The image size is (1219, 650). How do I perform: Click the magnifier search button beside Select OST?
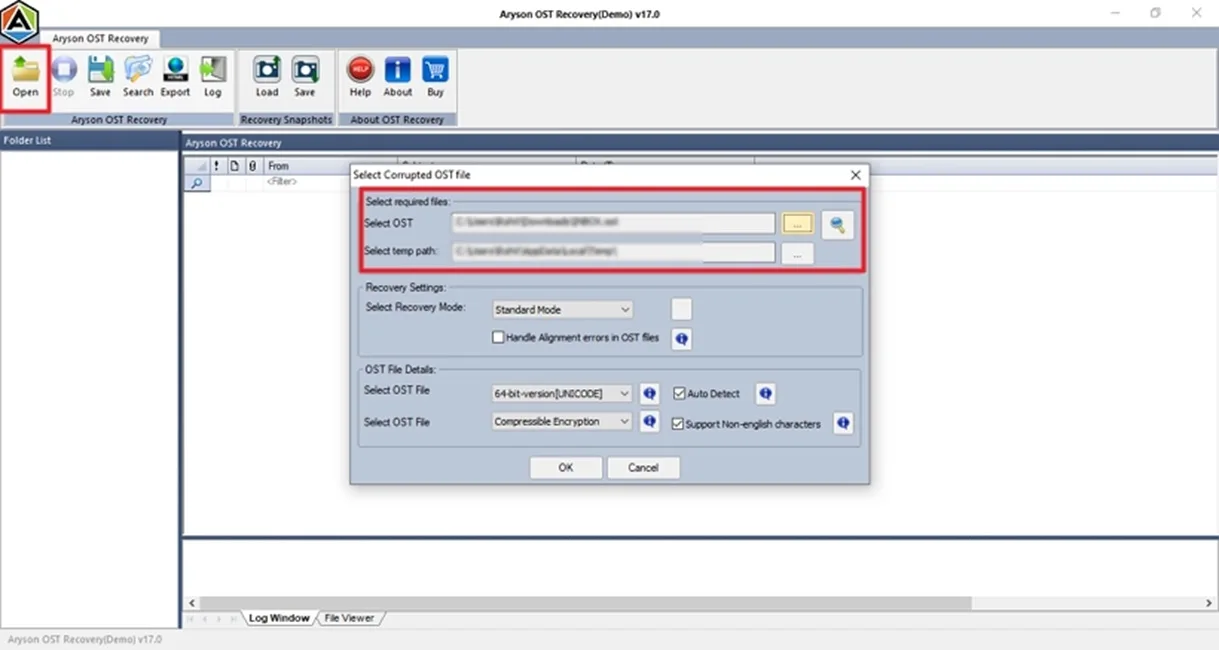(837, 225)
